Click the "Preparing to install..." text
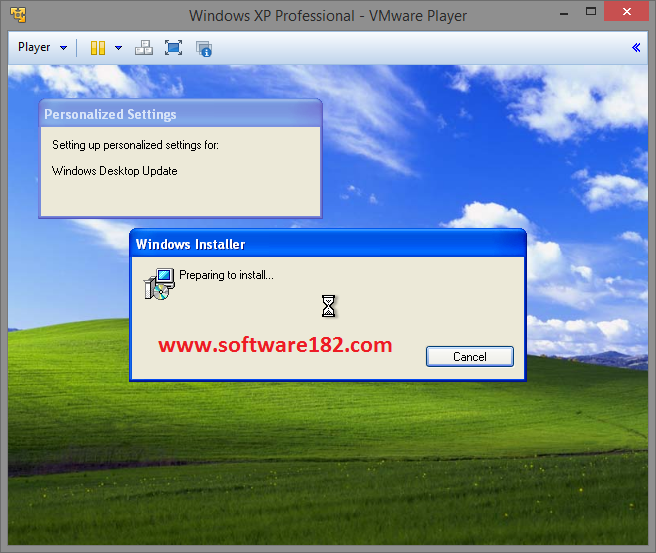The image size is (656, 553). pos(226,275)
